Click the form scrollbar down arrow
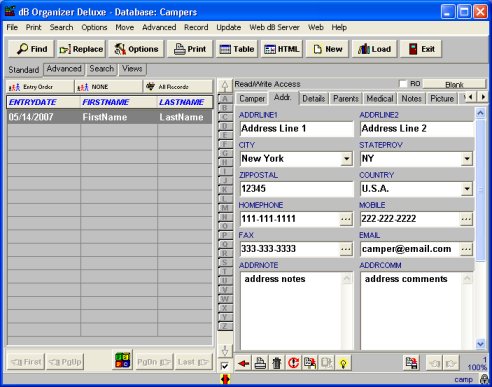Viewport: 492px width, 387px height. click(x=480, y=344)
